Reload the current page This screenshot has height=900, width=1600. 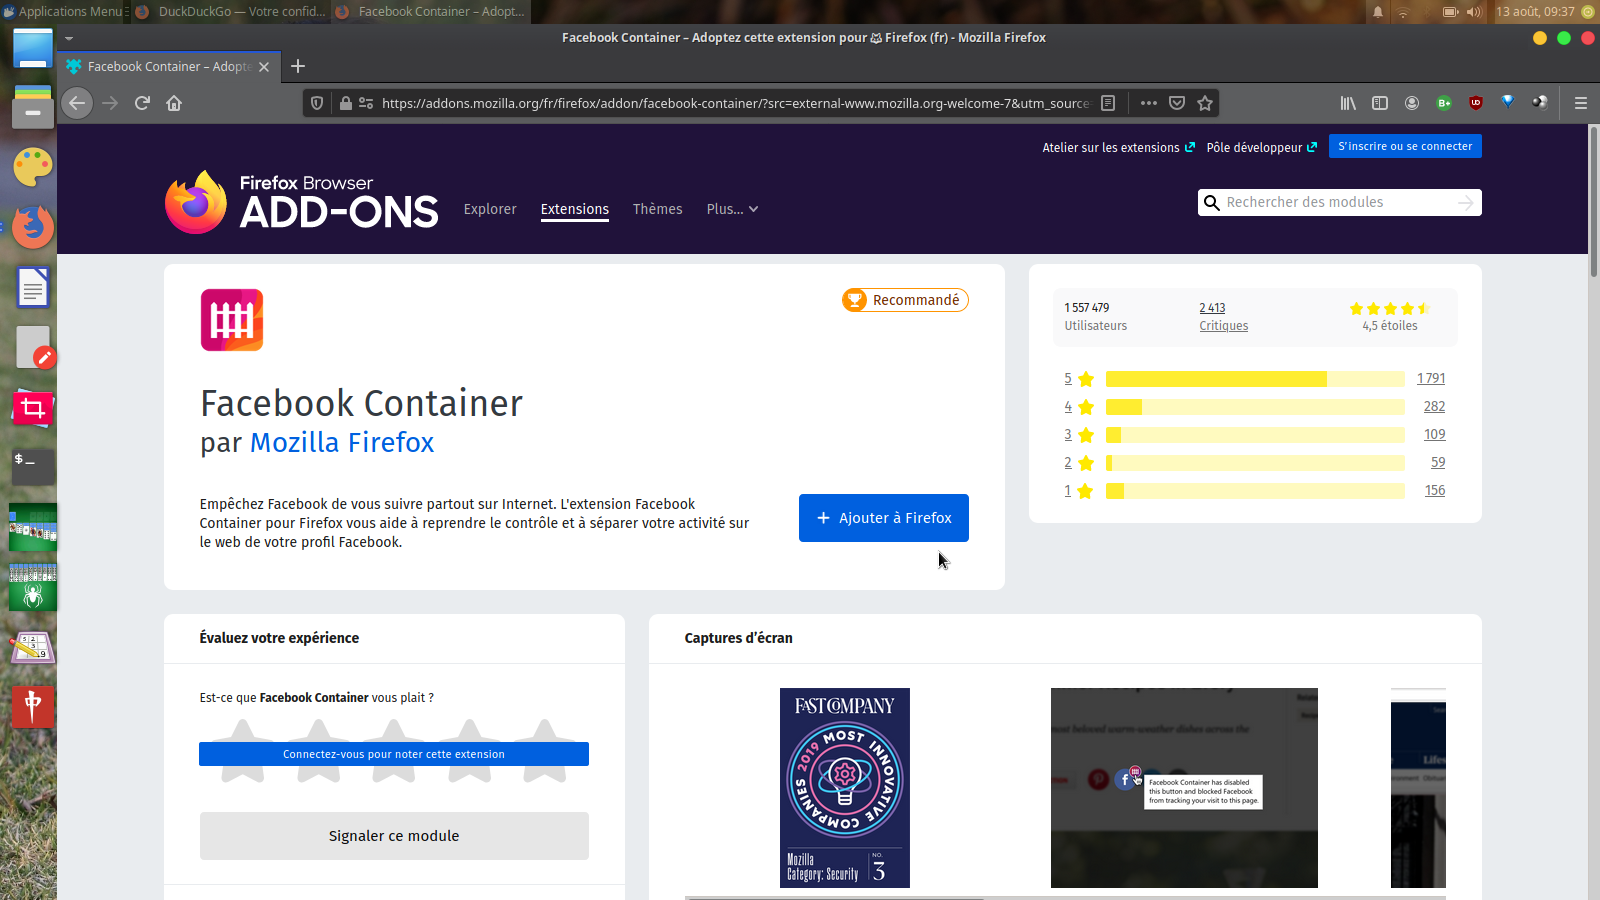[142, 103]
